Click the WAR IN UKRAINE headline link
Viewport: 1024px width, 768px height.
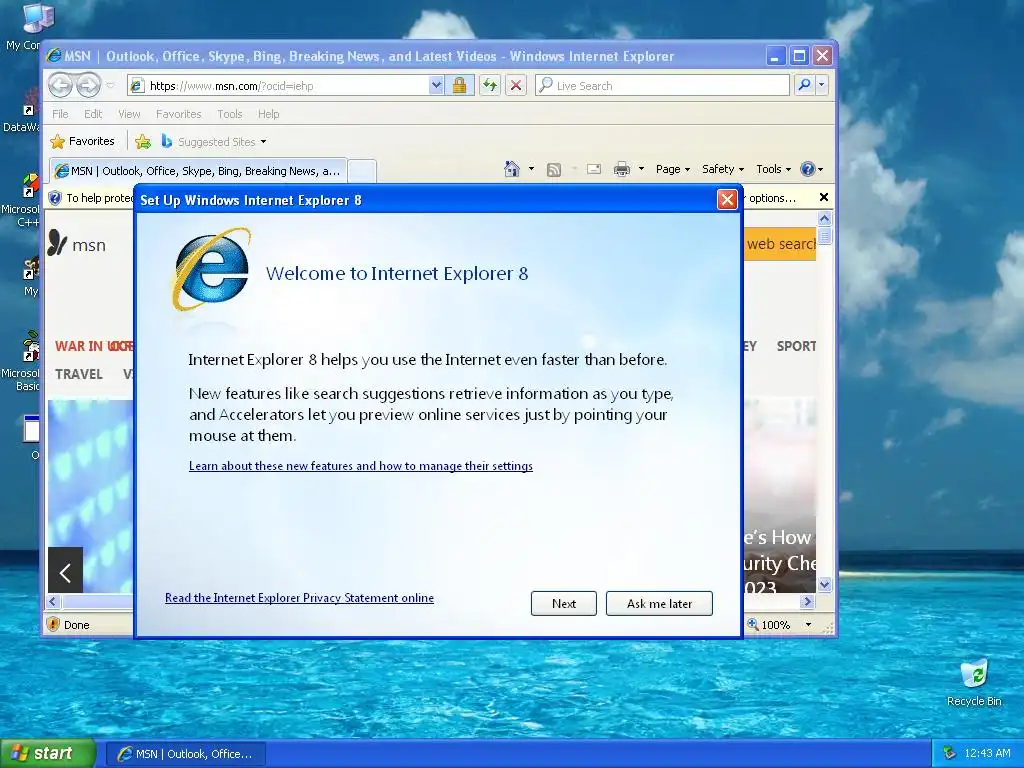tap(94, 346)
